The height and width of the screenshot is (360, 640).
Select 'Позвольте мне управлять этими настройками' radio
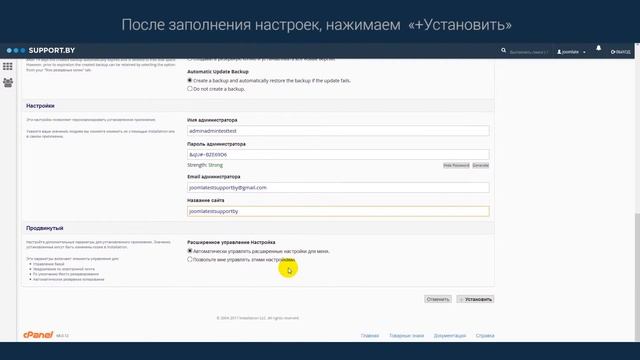point(190,259)
